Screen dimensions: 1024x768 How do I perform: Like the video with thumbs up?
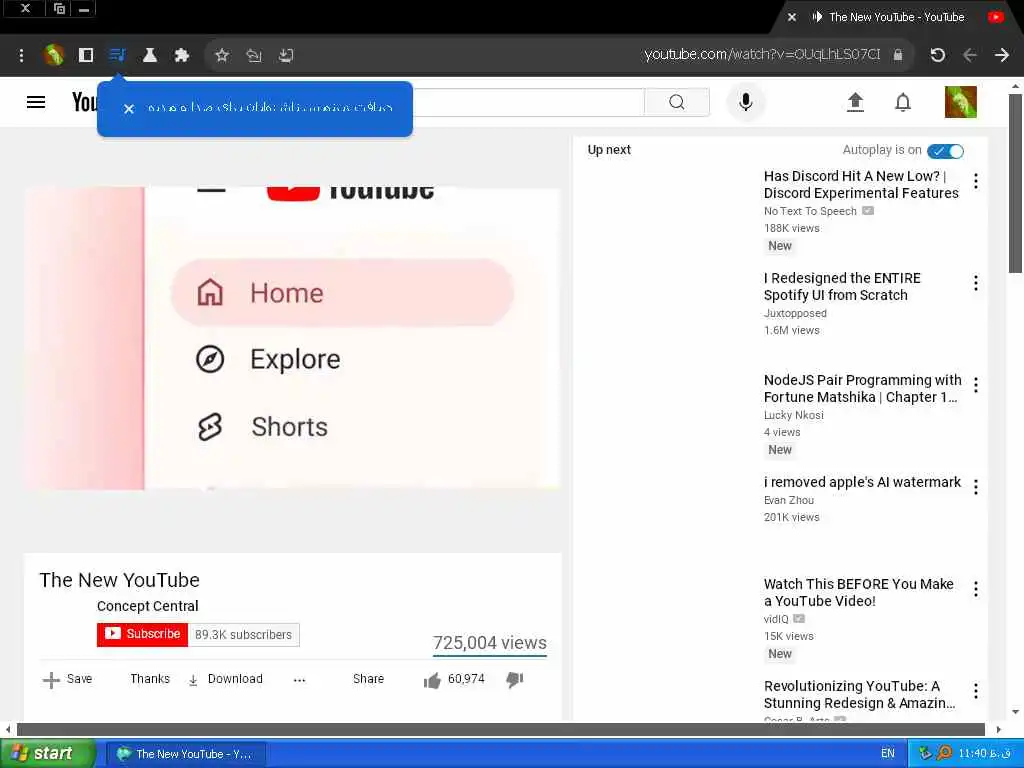[432, 680]
